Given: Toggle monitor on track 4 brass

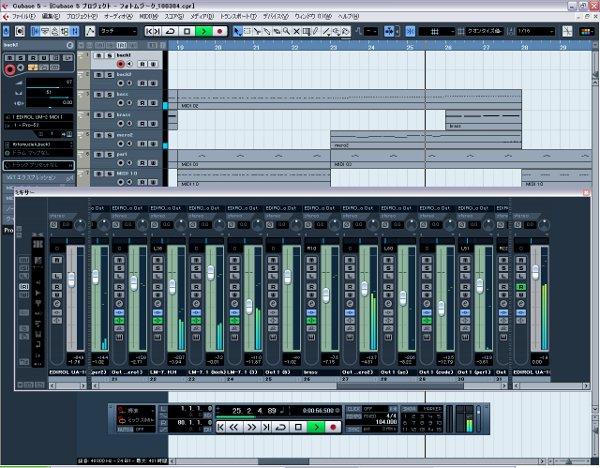Looking at the screenshot, I should (130, 124).
